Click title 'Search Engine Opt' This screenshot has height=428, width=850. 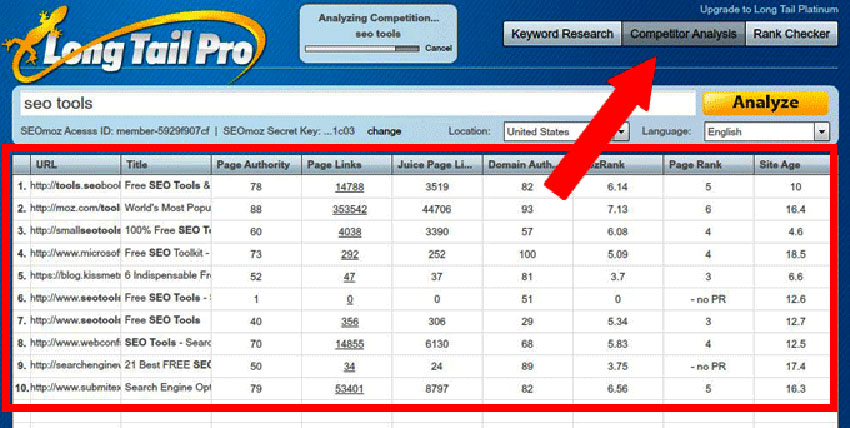(168, 388)
